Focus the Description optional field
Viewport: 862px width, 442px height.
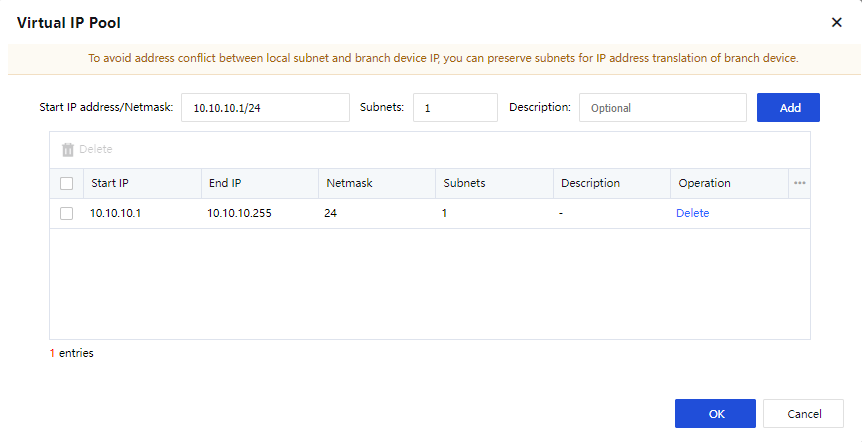[662, 107]
